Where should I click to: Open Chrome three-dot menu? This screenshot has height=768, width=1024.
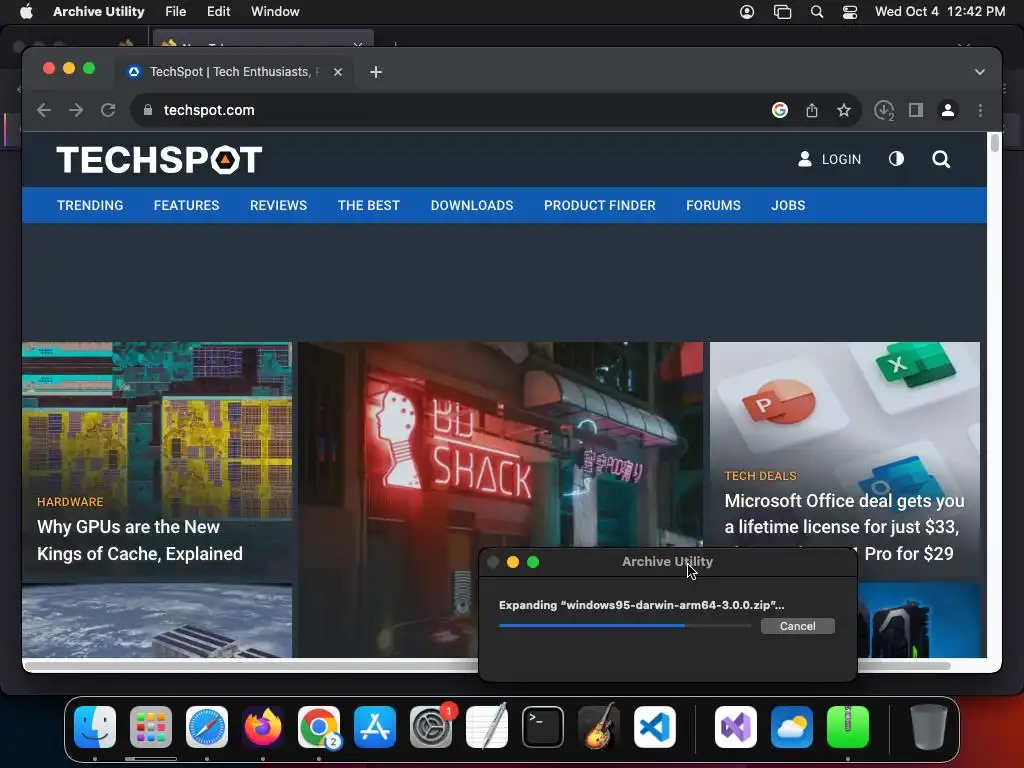click(980, 110)
